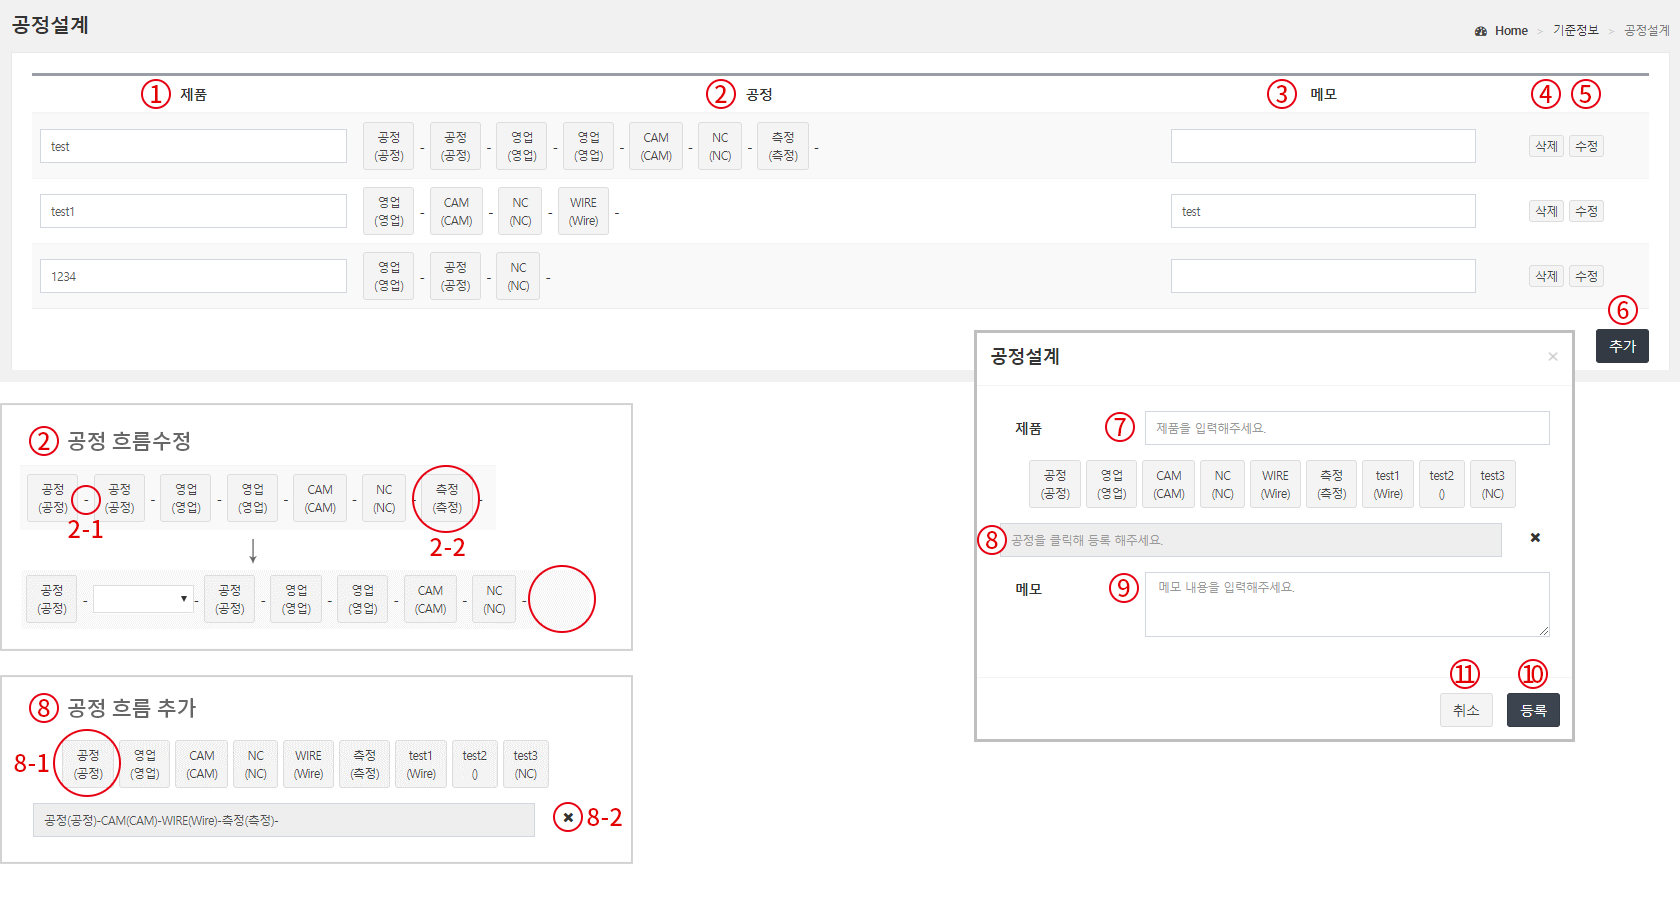Click the 추가 button to add a process

click(1622, 346)
